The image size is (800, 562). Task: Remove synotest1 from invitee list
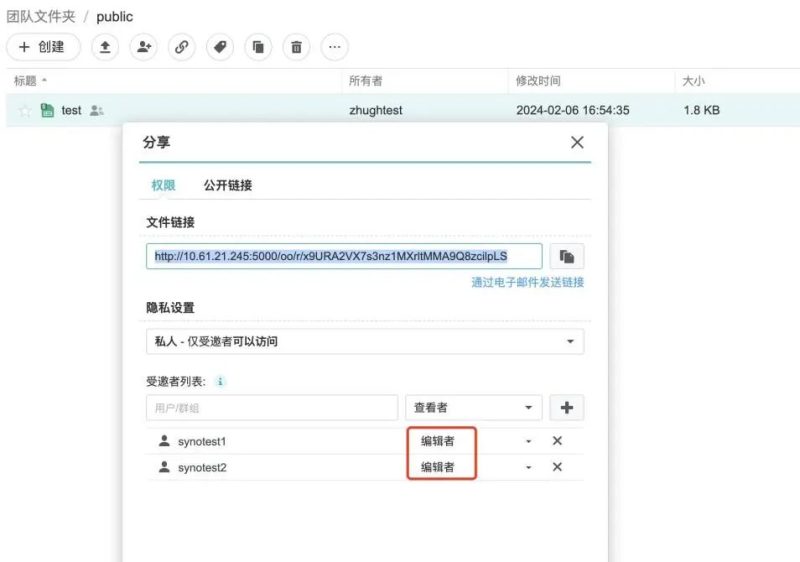(x=557, y=441)
